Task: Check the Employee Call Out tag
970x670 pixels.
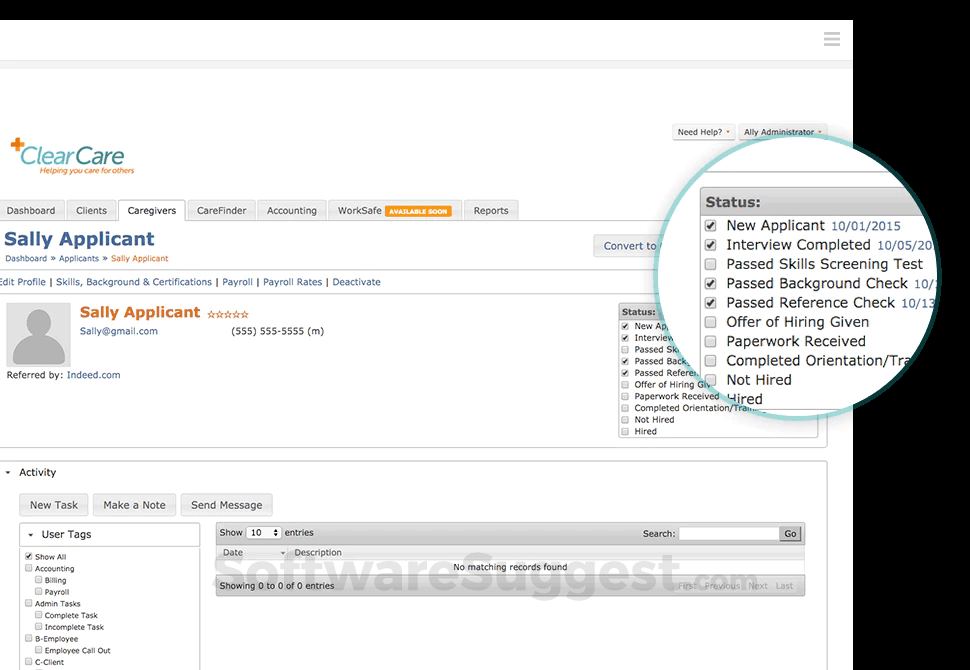Action: pyautogui.click(x=37, y=650)
